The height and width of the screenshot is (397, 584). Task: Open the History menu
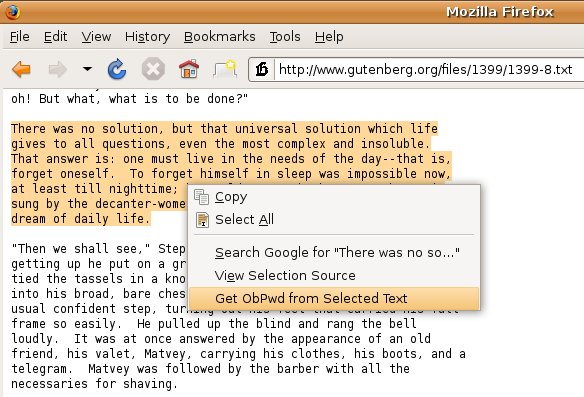(147, 36)
